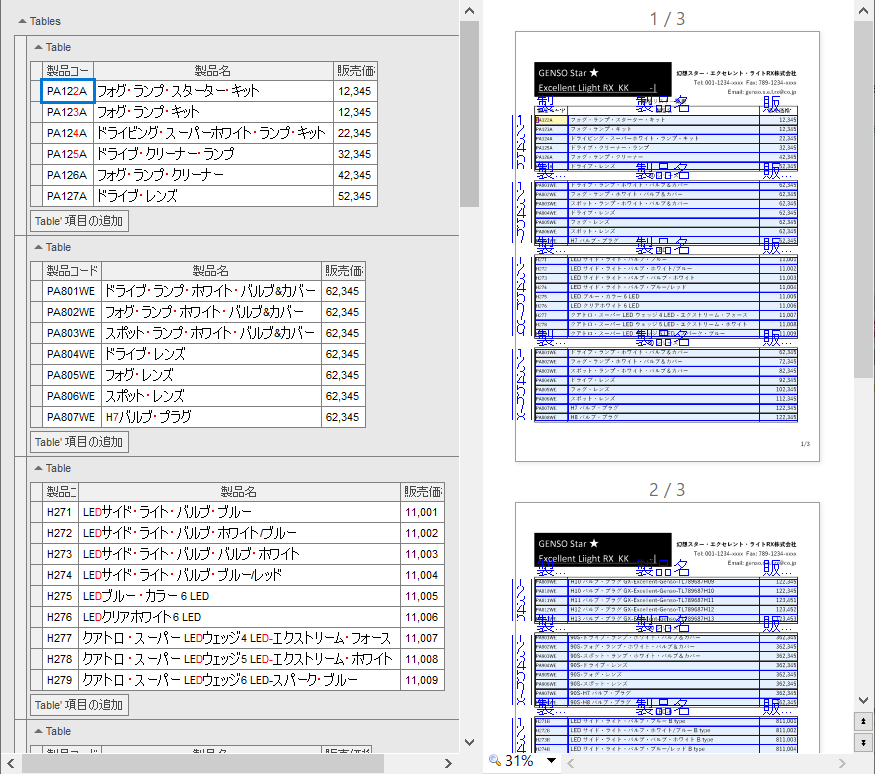Collapse the top-level Tables section
875x774 pixels.
pos(22,21)
